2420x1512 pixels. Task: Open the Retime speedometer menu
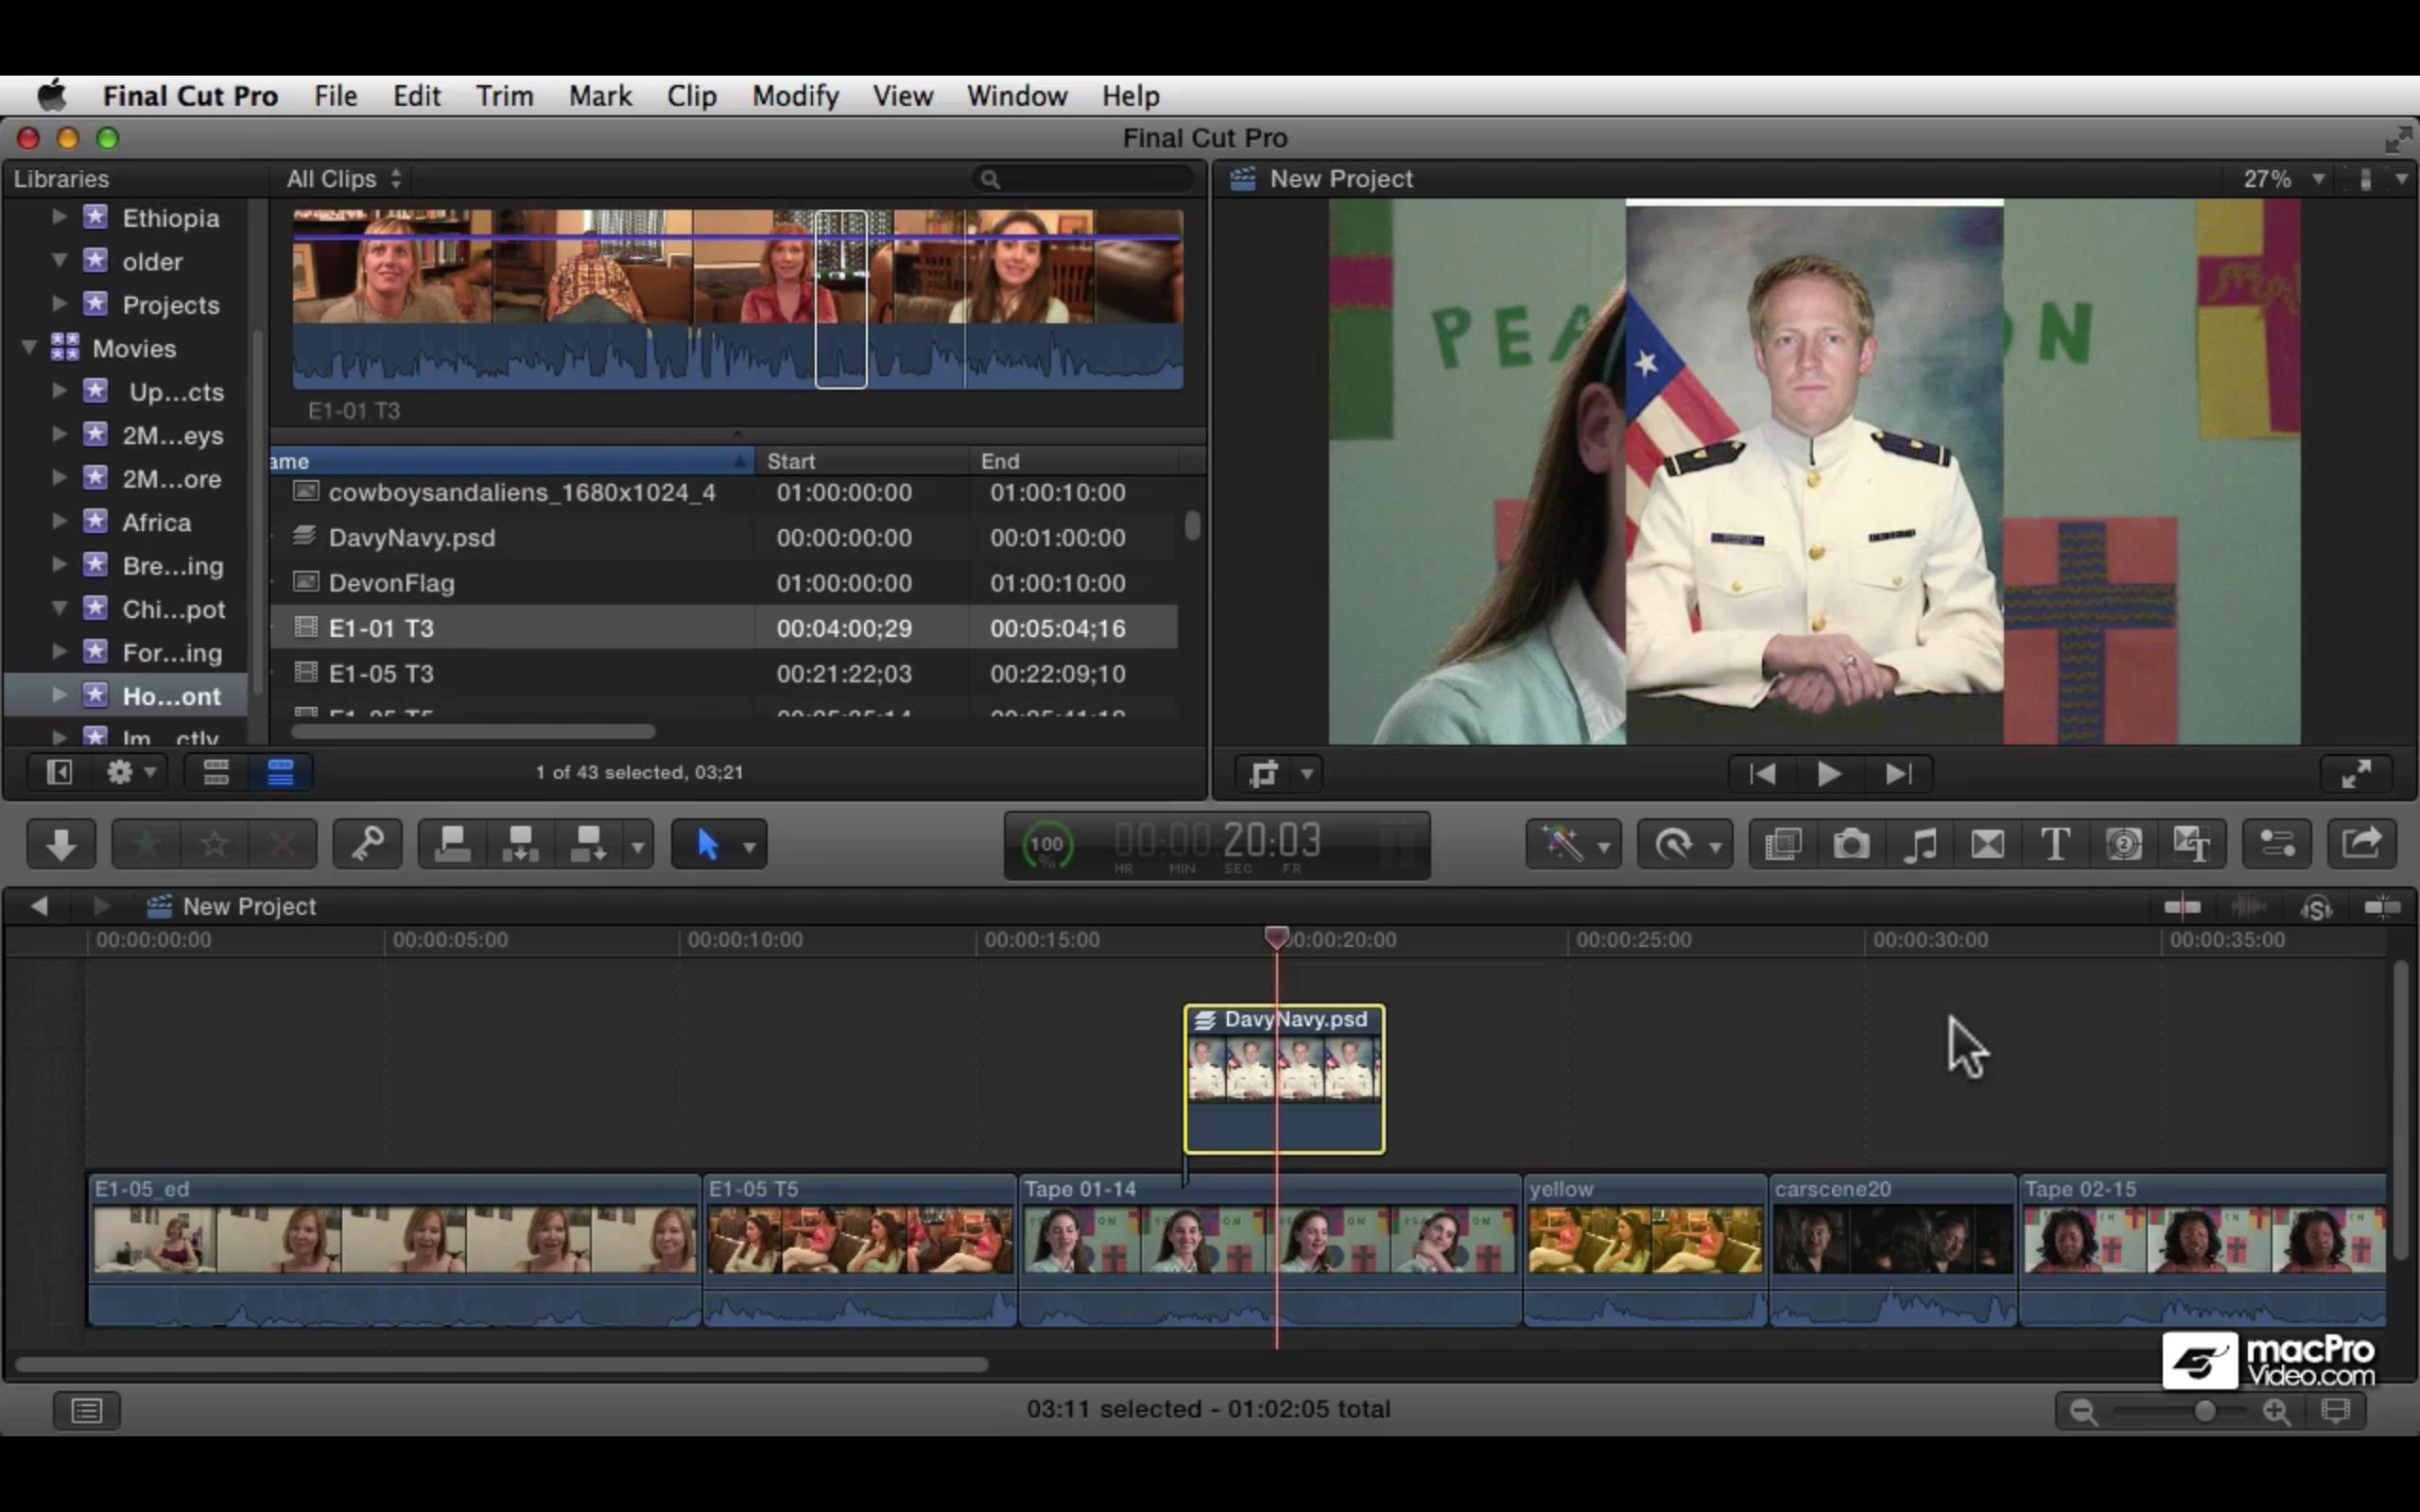coord(1685,845)
